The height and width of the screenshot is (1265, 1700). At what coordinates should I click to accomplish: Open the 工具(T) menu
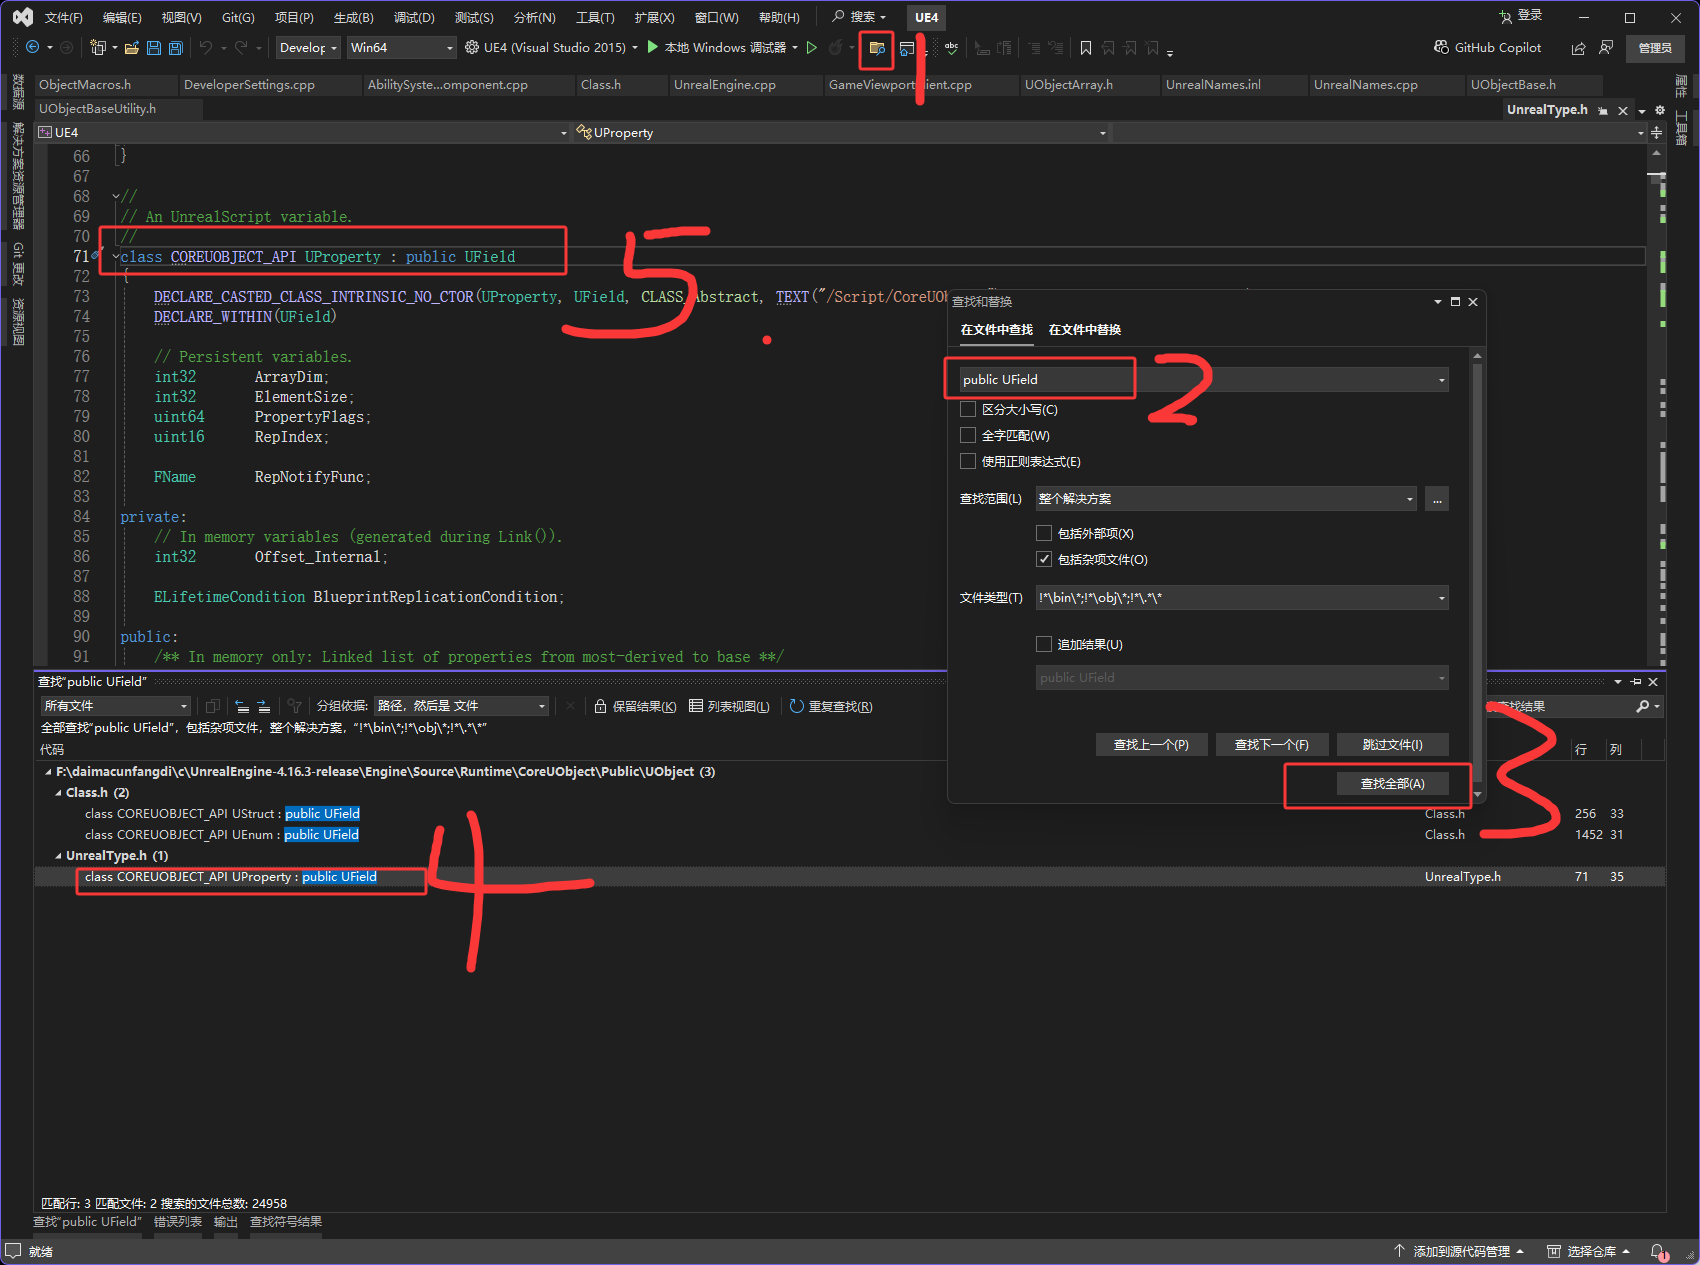point(594,17)
